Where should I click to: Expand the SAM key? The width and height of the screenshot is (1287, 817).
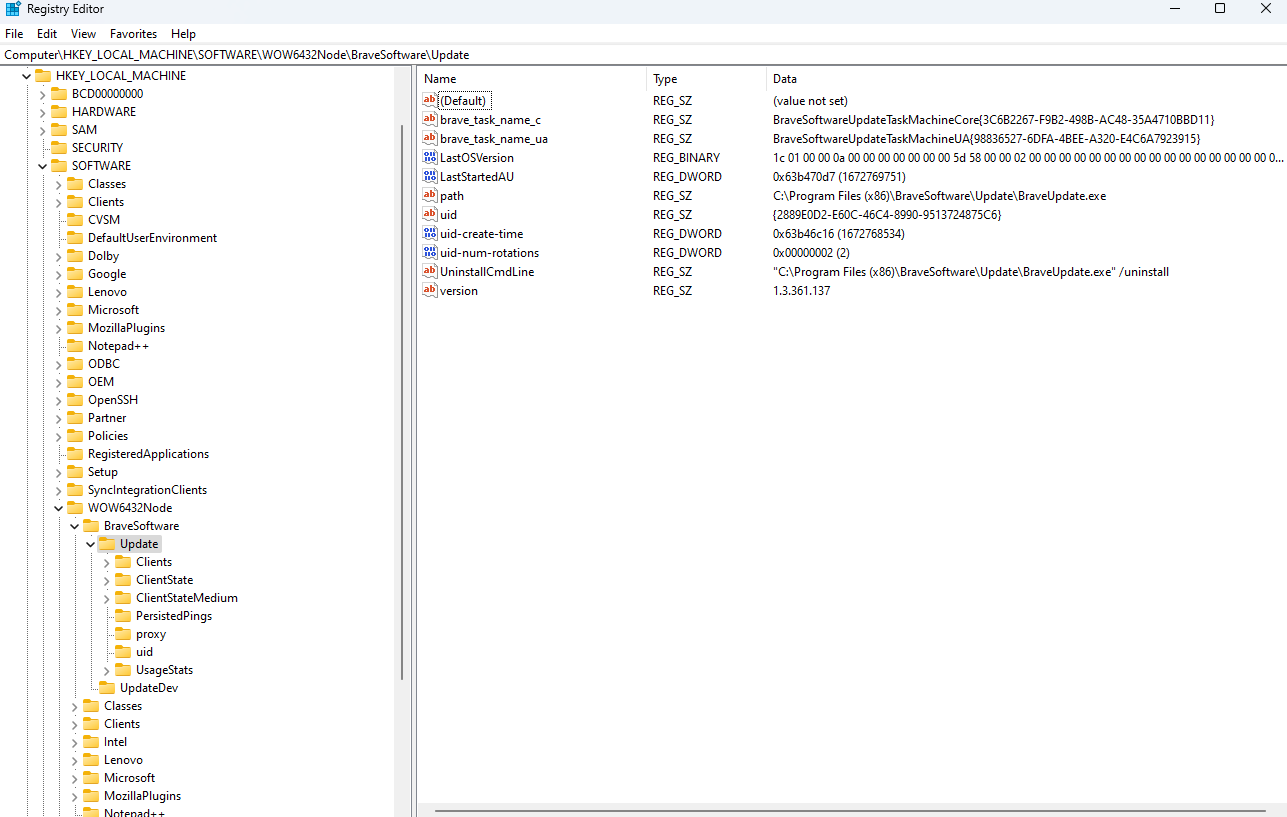[42, 130]
